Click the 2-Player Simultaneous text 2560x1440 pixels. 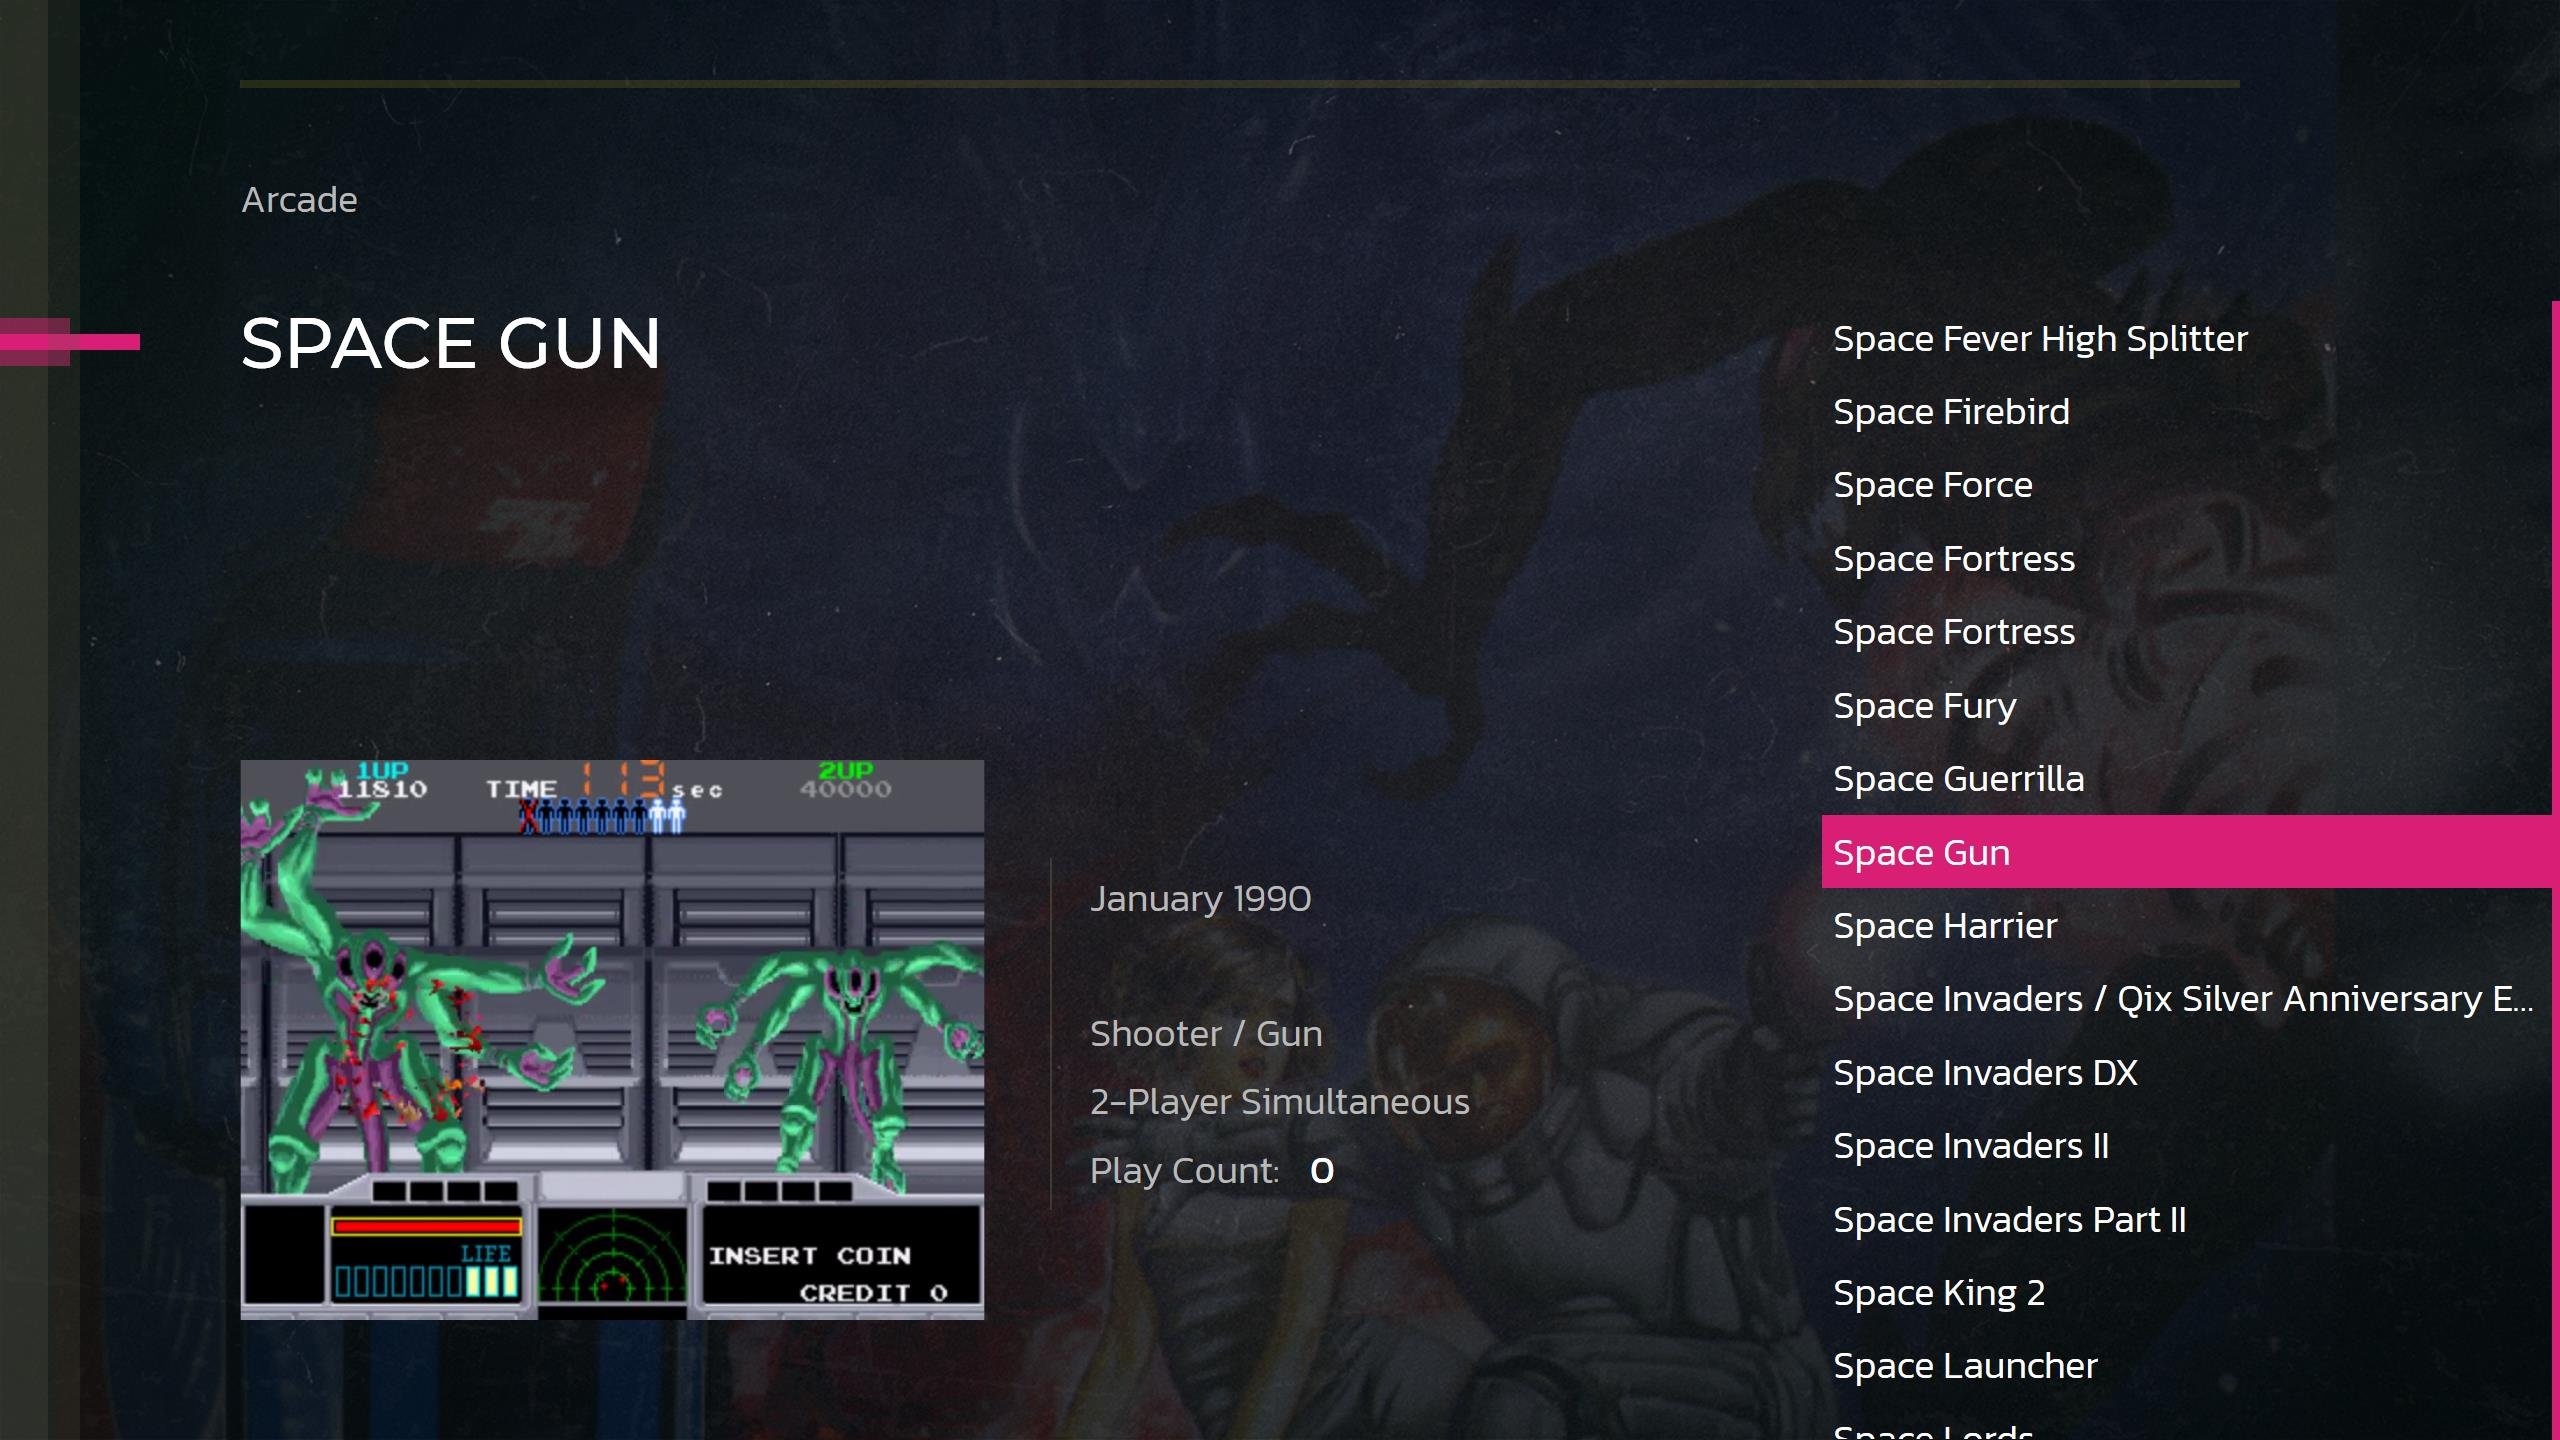pos(1279,1102)
